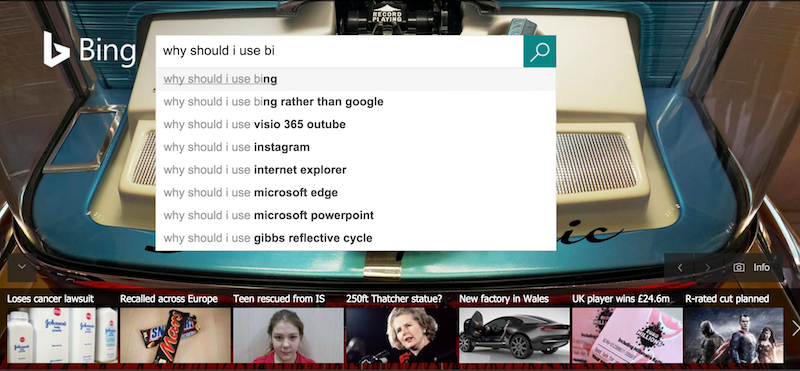Image resolution: width=800 pixels, height=371 pixels.
Task: Open the Bing logo home link
Action: pos(89,50)
